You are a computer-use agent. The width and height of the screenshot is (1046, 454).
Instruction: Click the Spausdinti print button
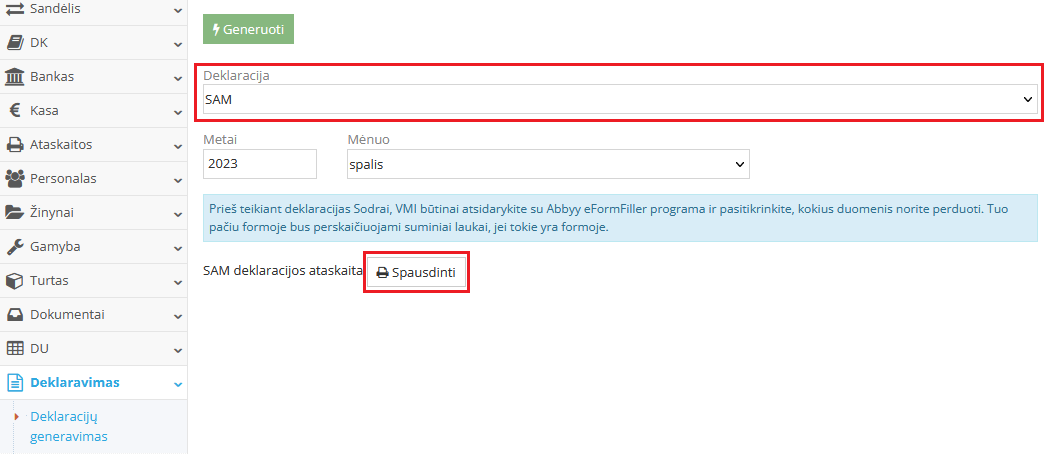point(417,272)
